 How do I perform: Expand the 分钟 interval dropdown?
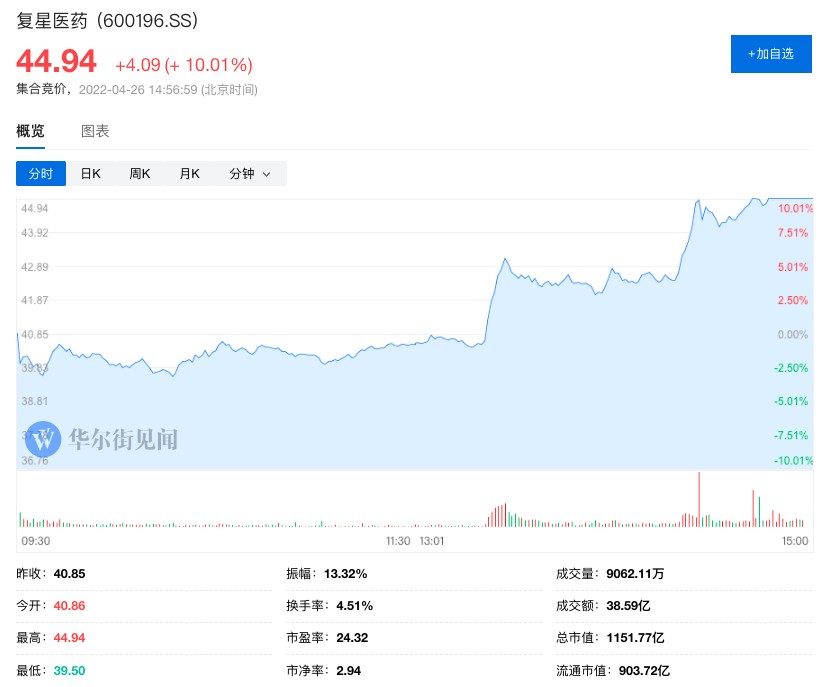coord(250,174)
